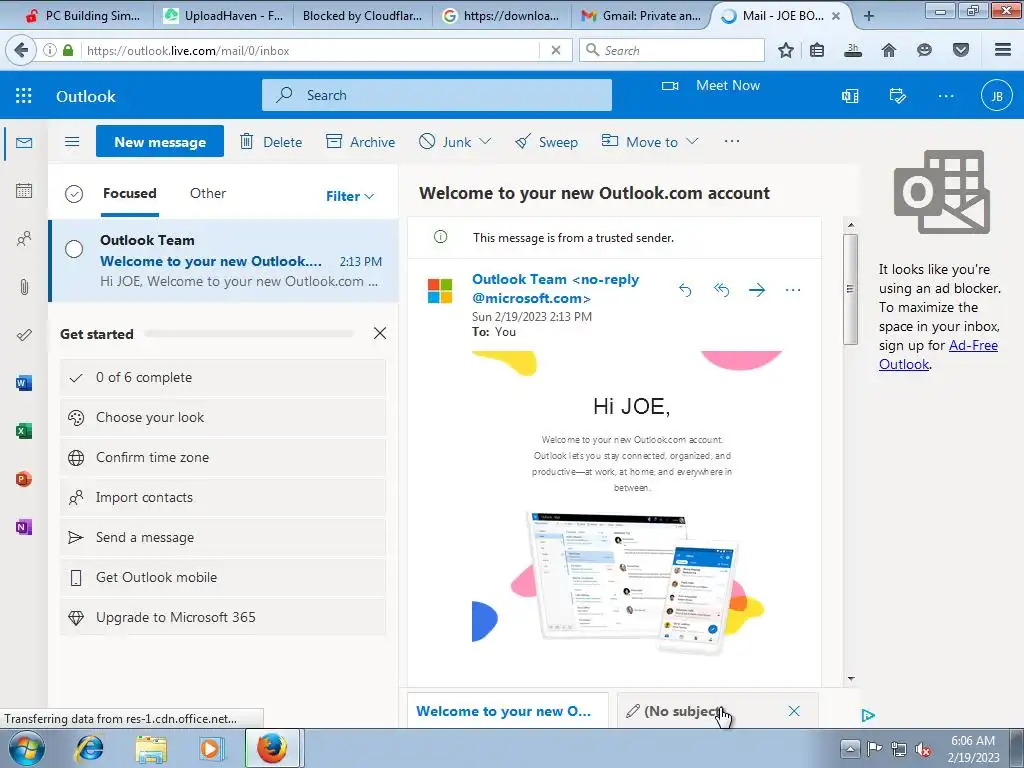This screenshot has width=1024, height=768.
Task: Click Sweep in the mail toolbar
Action: click(x=546, y=142)
